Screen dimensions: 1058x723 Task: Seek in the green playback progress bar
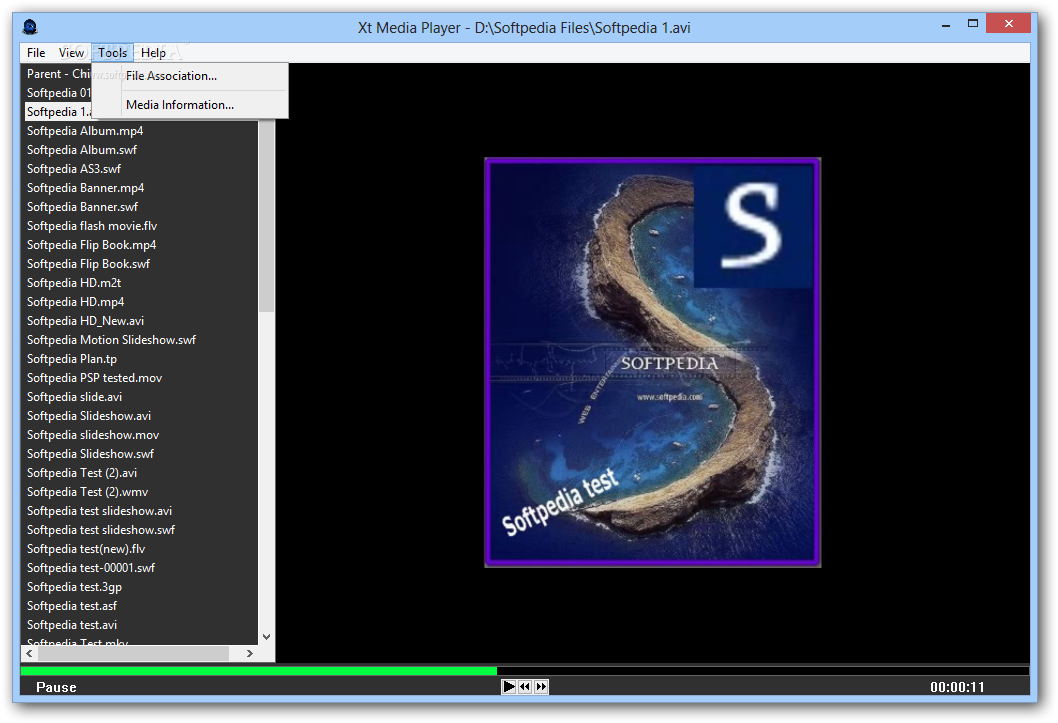(x=525, y=670)
